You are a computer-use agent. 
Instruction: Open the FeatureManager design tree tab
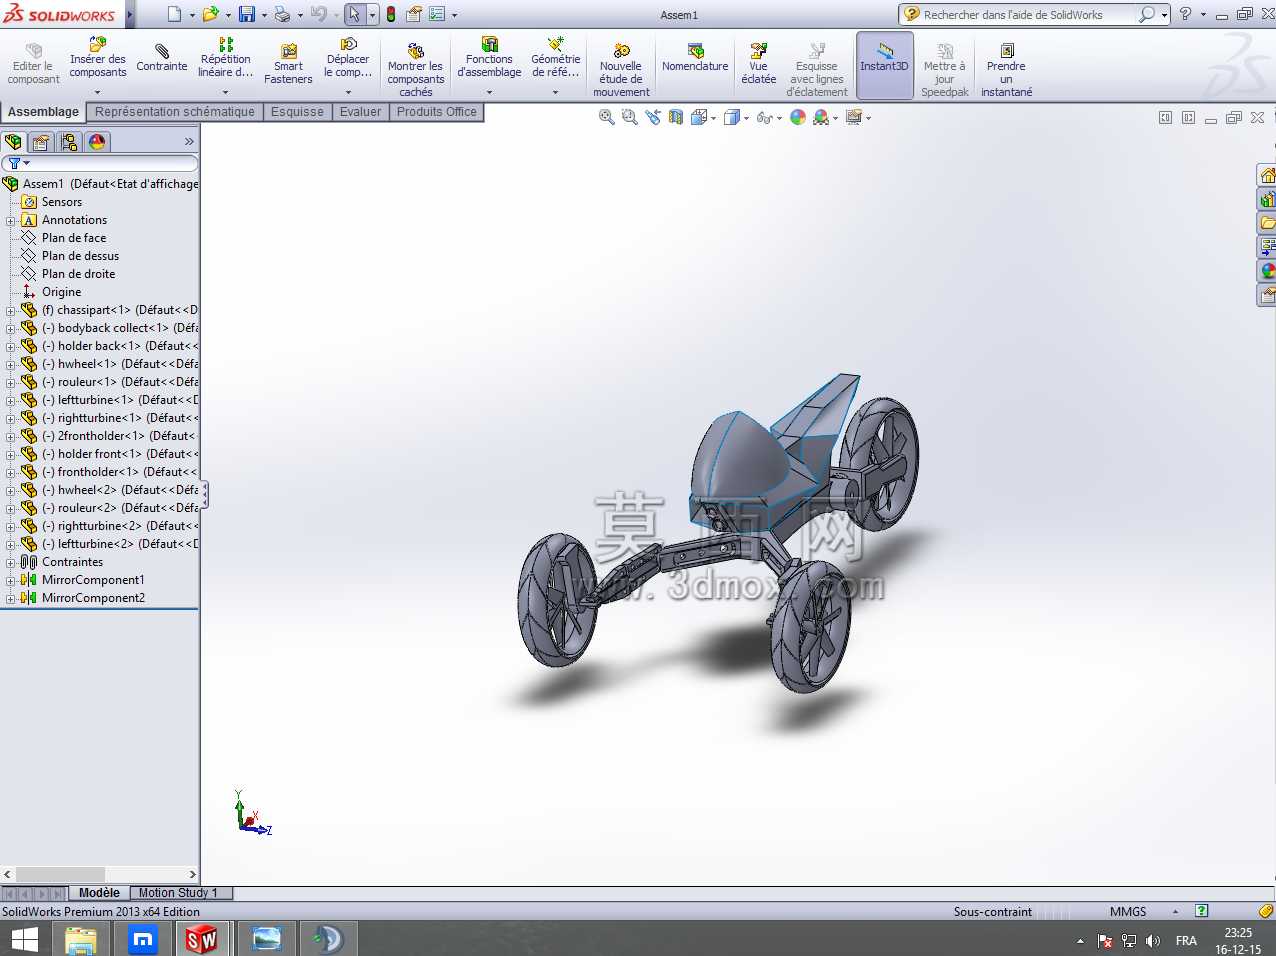13,142
